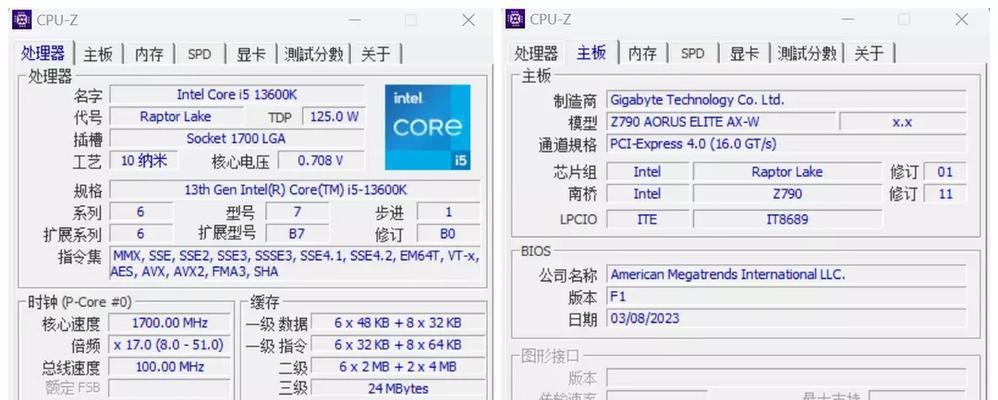998x400 pixels.
Task: Click the bus speed value 100.00 MHz
Action: tap(169, 367)
